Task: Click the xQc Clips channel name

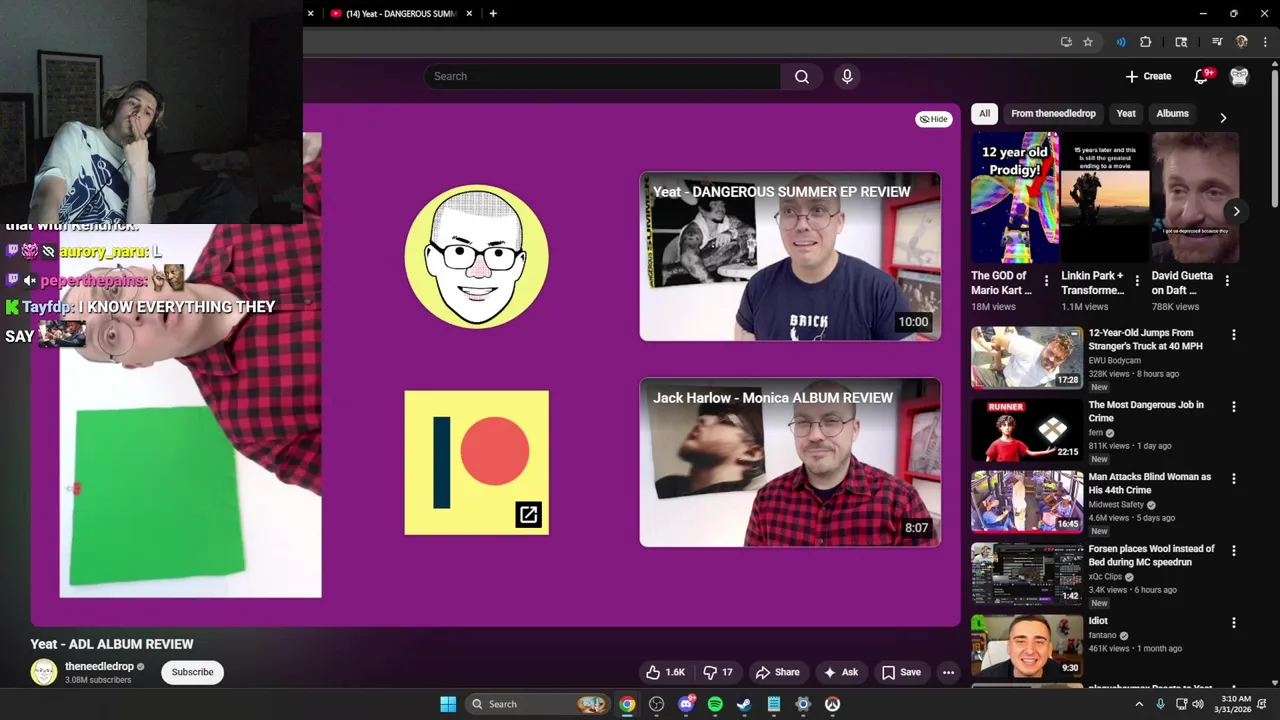Action: 1105,577
